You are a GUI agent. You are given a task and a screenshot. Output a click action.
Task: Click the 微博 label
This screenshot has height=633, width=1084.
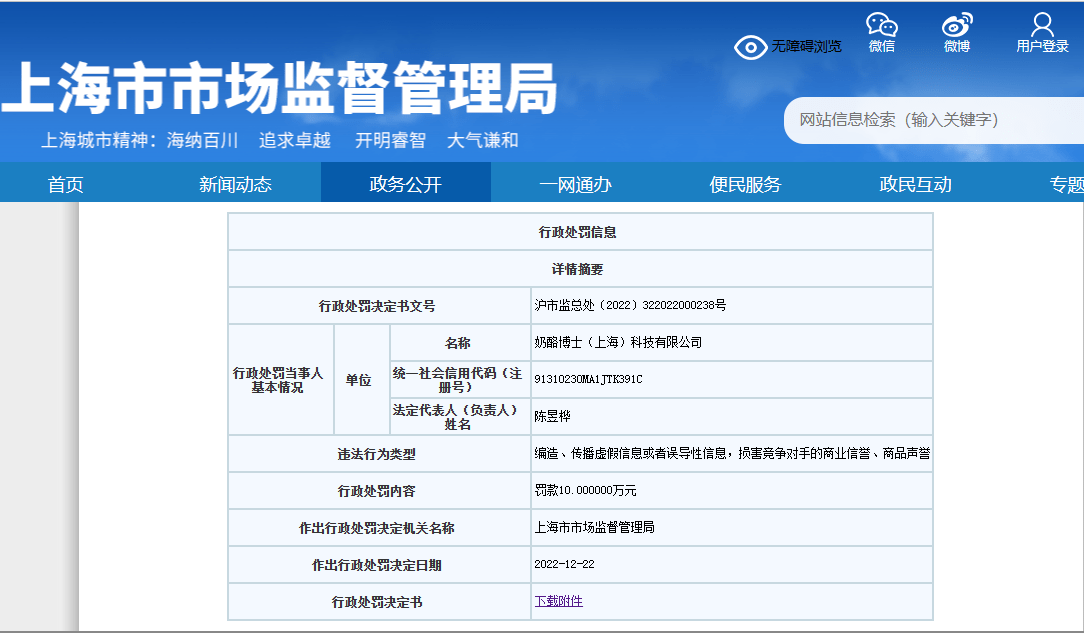(x=957, y=46)
